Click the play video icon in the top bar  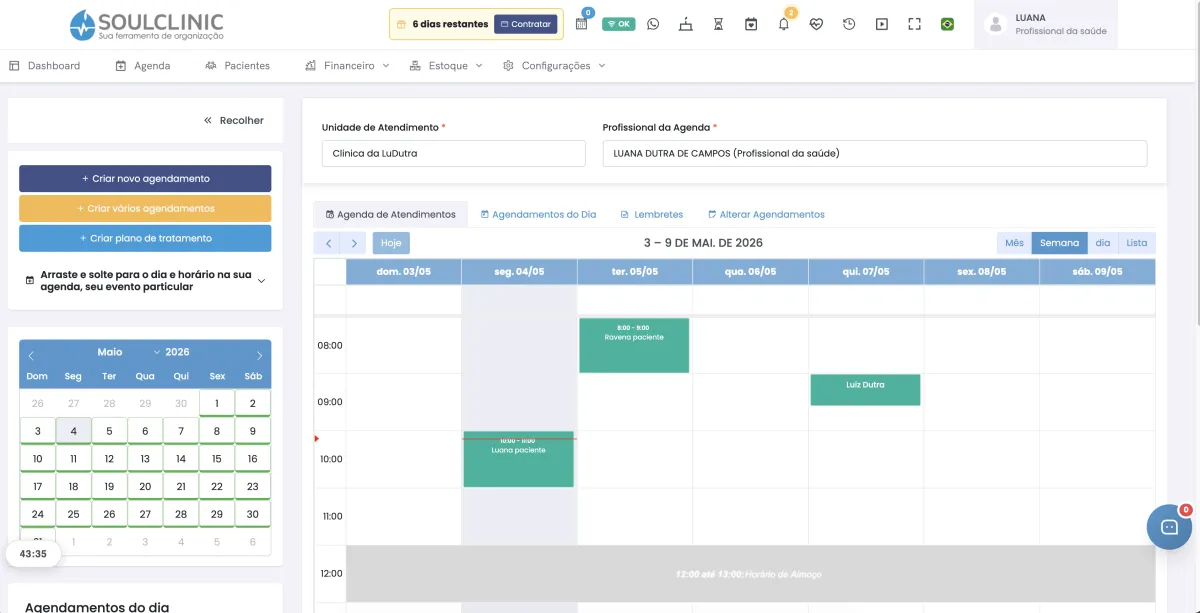881,24
